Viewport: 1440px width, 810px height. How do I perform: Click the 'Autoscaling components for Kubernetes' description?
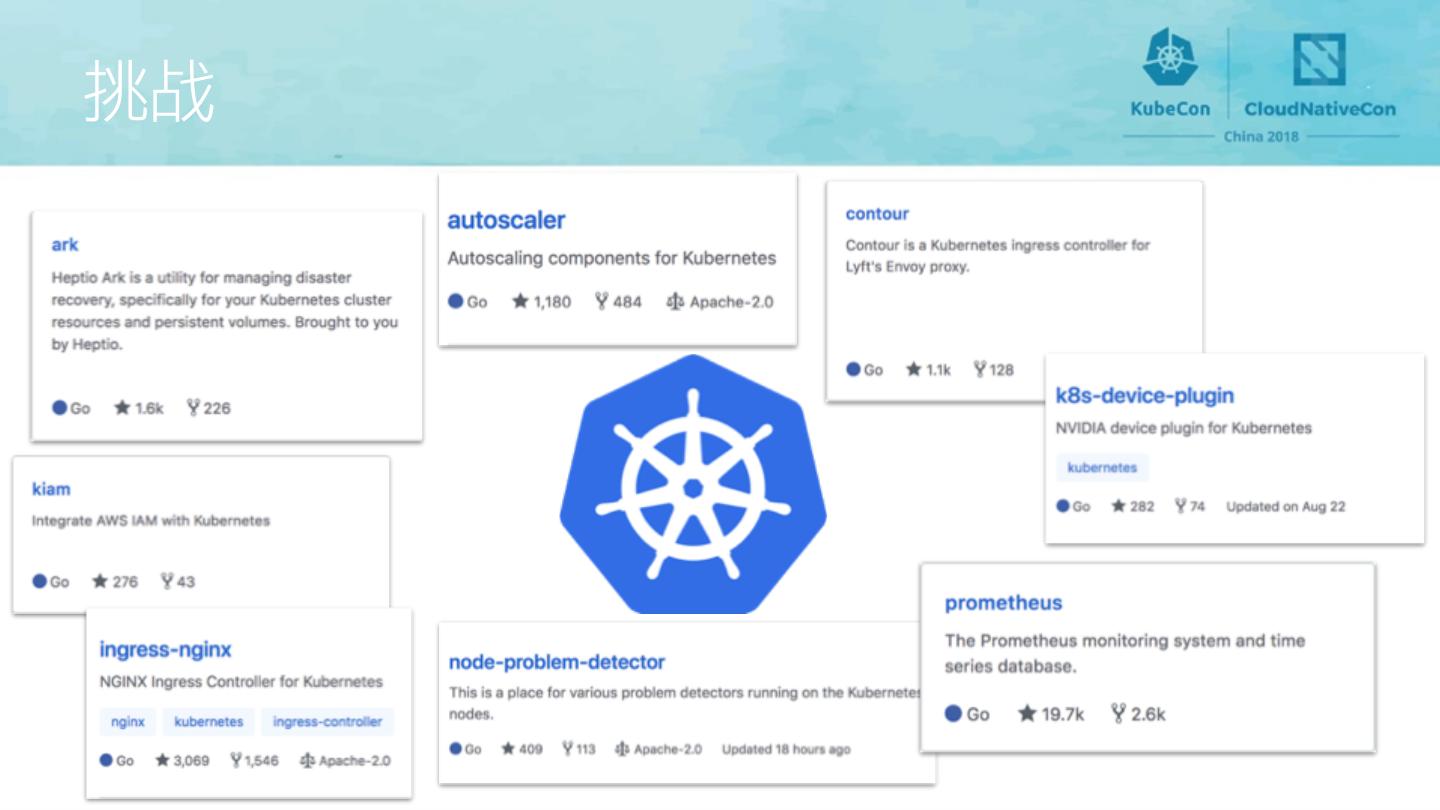click(x=612, y=258)
